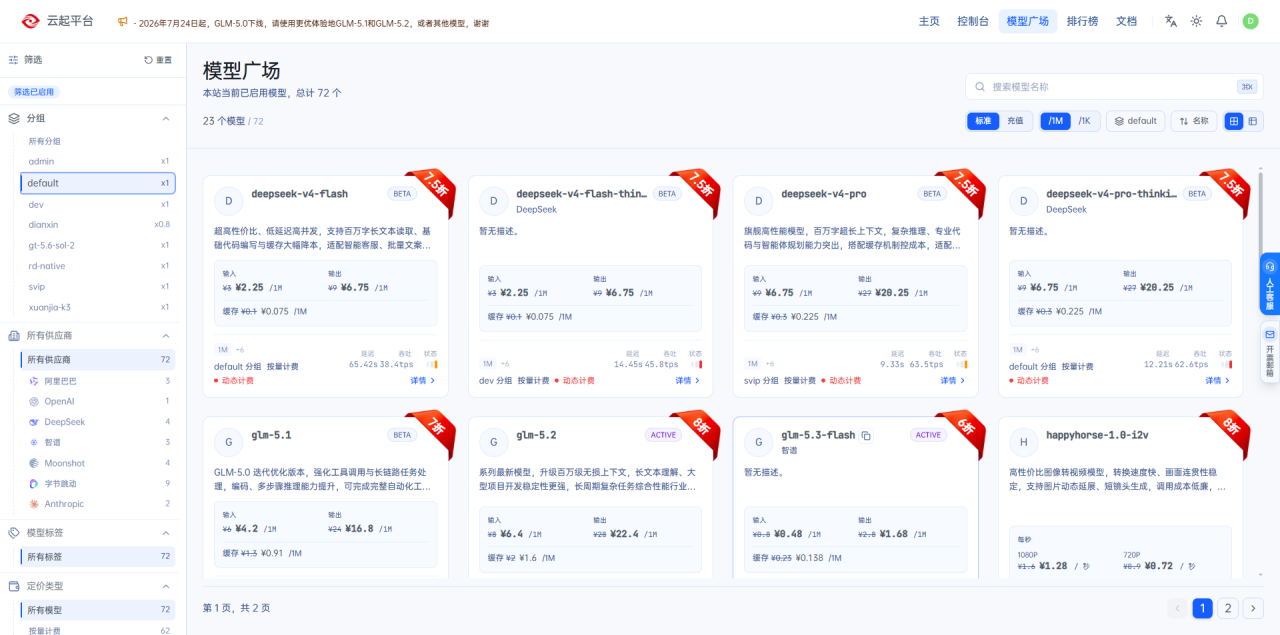This screenshot has height=635, width=1280.
Task: Select 所有标签 model tag
Action: (98, 556)
